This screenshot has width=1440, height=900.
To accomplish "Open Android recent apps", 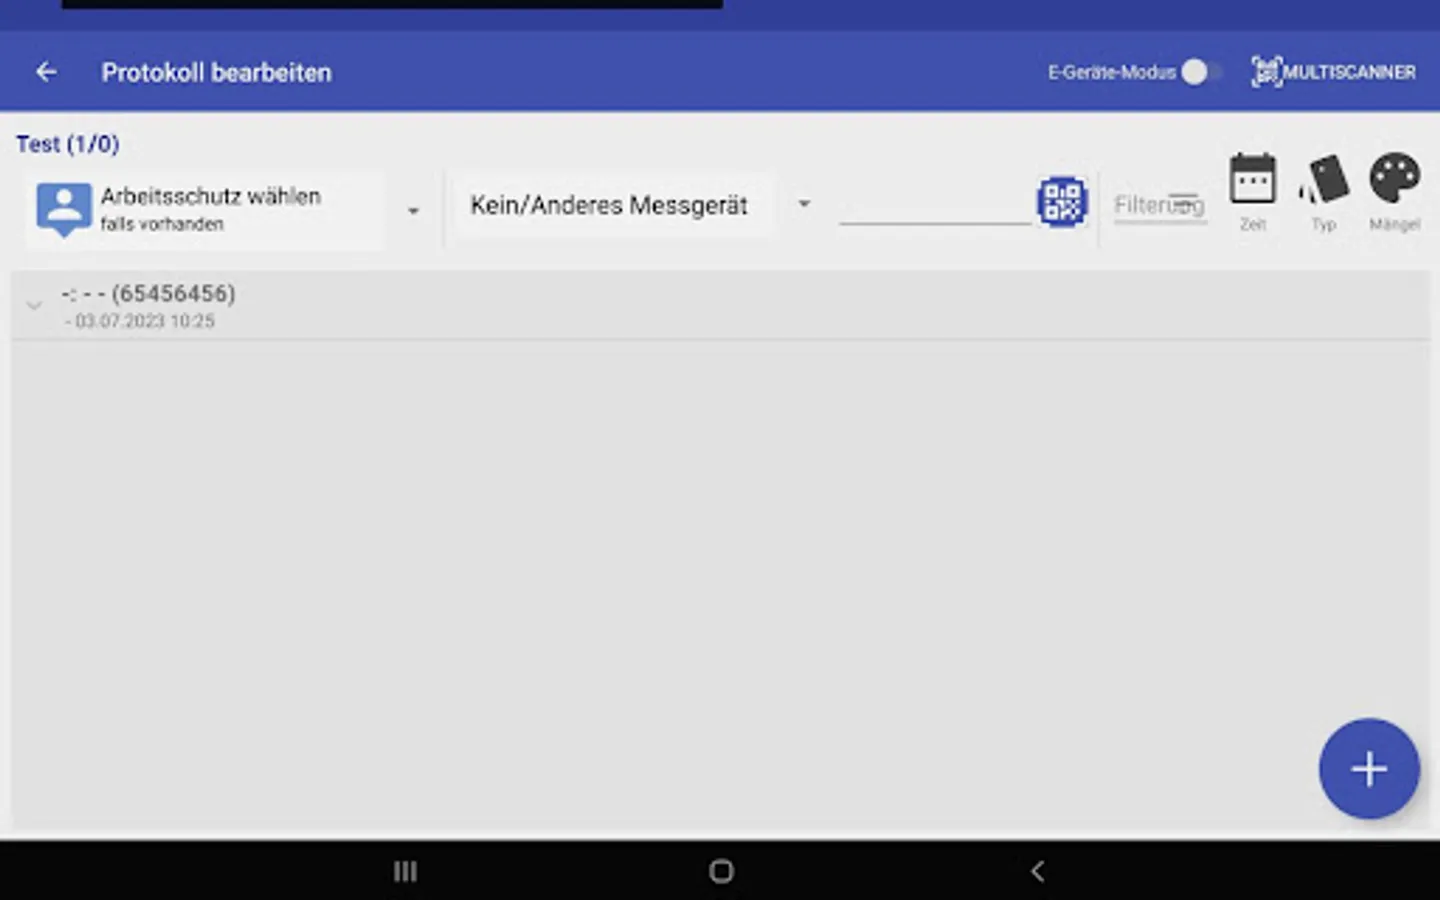I will point(405,871).
